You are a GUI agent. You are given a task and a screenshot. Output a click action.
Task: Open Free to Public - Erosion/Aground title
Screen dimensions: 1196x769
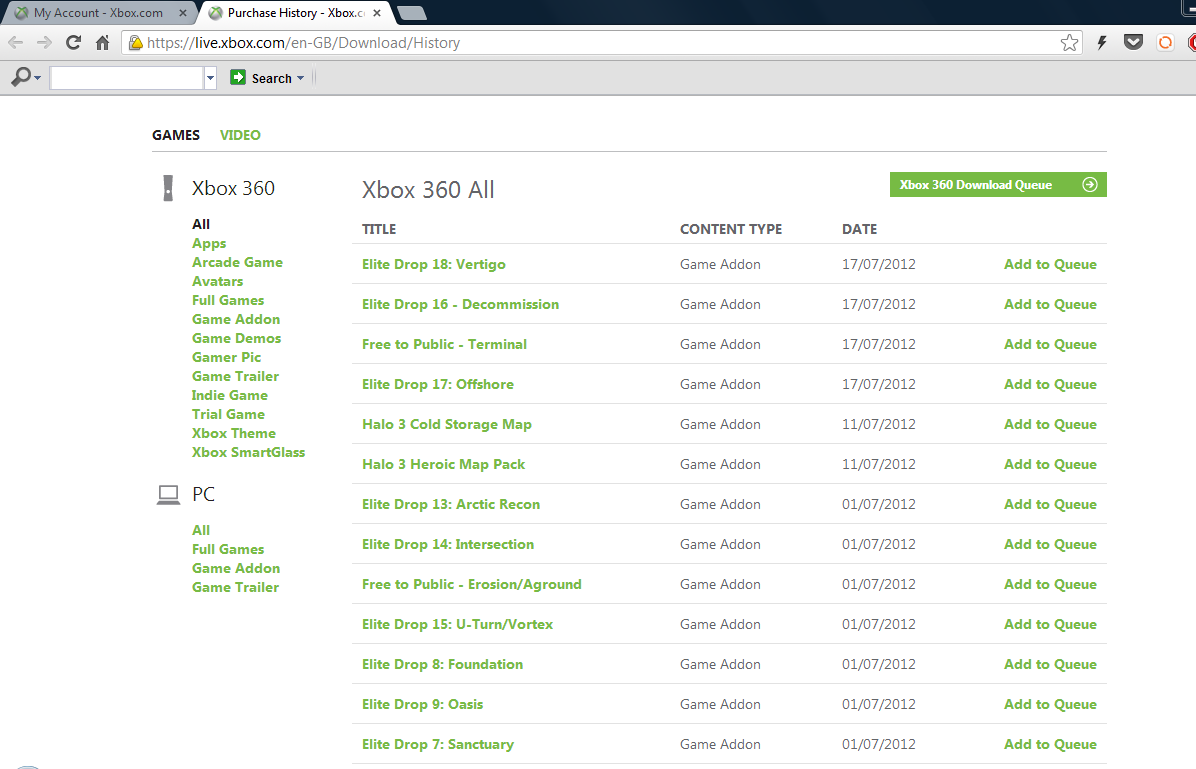(471, 584)
